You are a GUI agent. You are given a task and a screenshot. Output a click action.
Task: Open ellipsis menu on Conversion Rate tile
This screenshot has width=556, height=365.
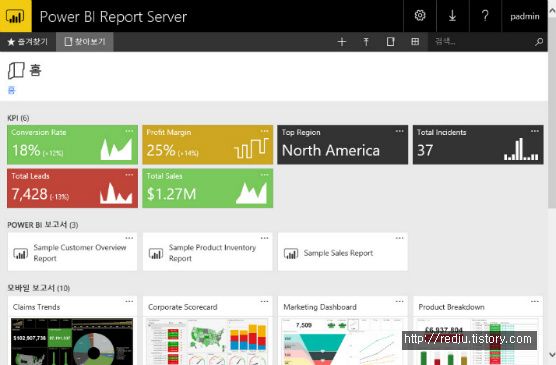click(129, 131)
